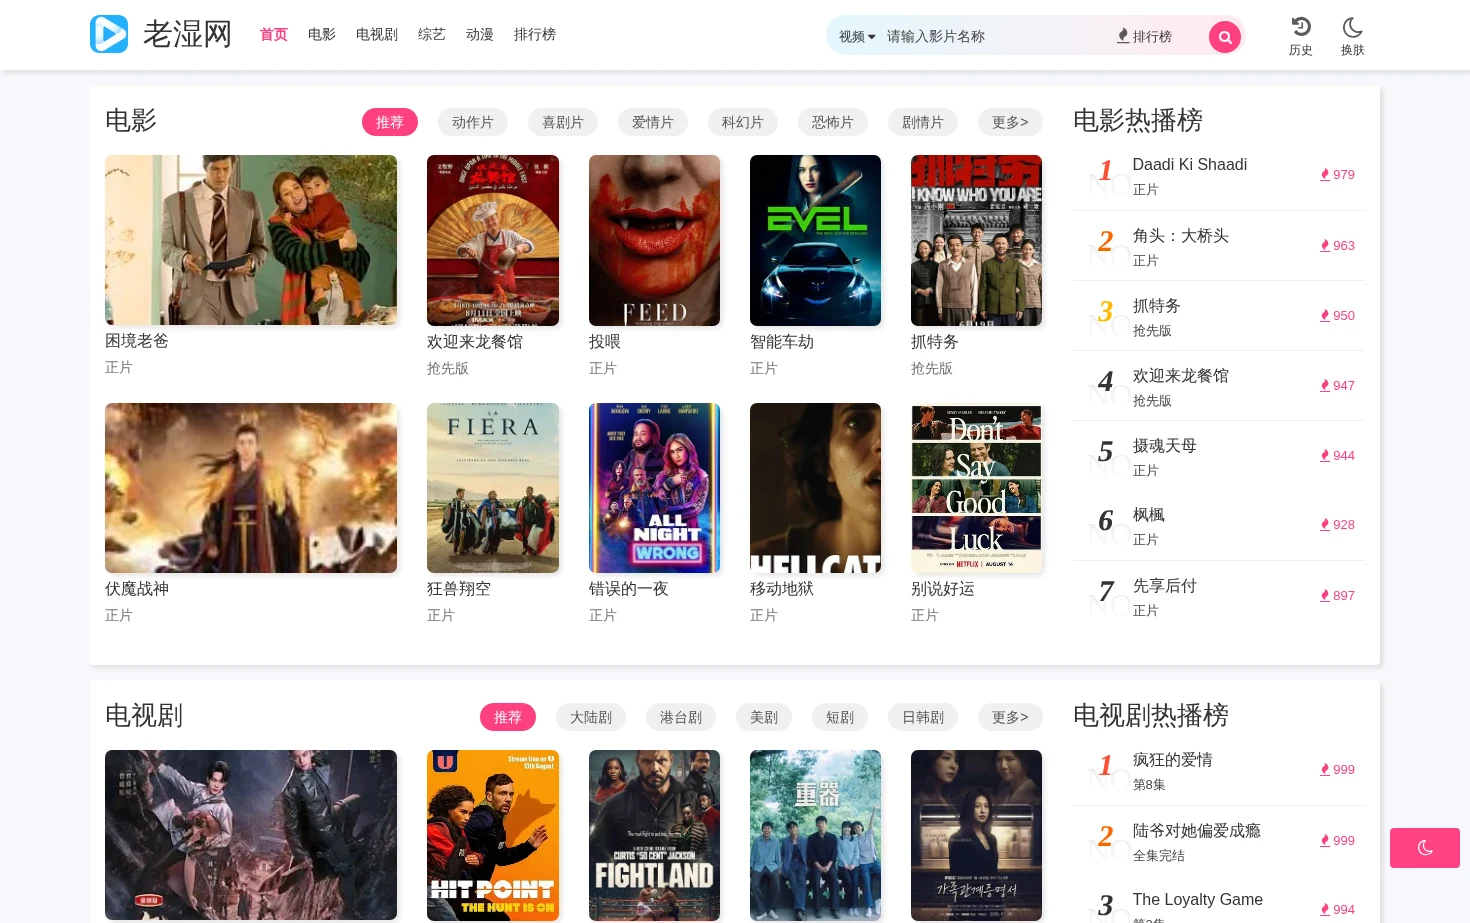Select the 剧情片 movie filter tab

tap(923, 122)
